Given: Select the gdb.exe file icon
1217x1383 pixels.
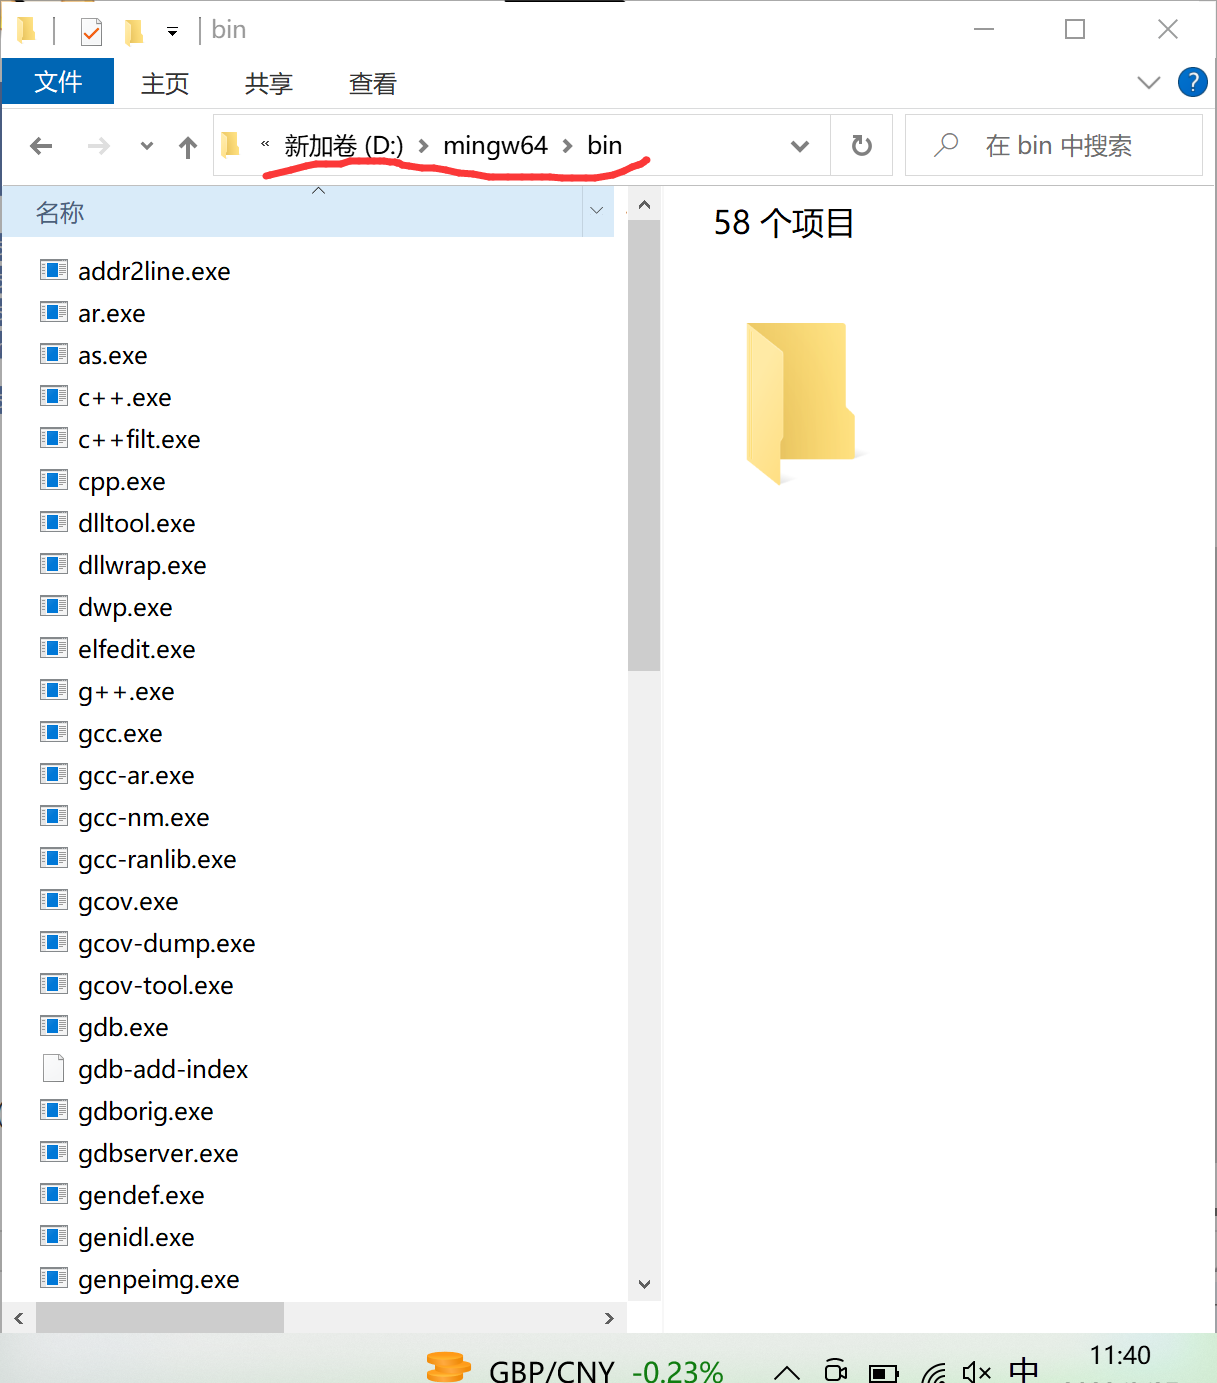Looking at the screenshot, I should click(54, 1027).
